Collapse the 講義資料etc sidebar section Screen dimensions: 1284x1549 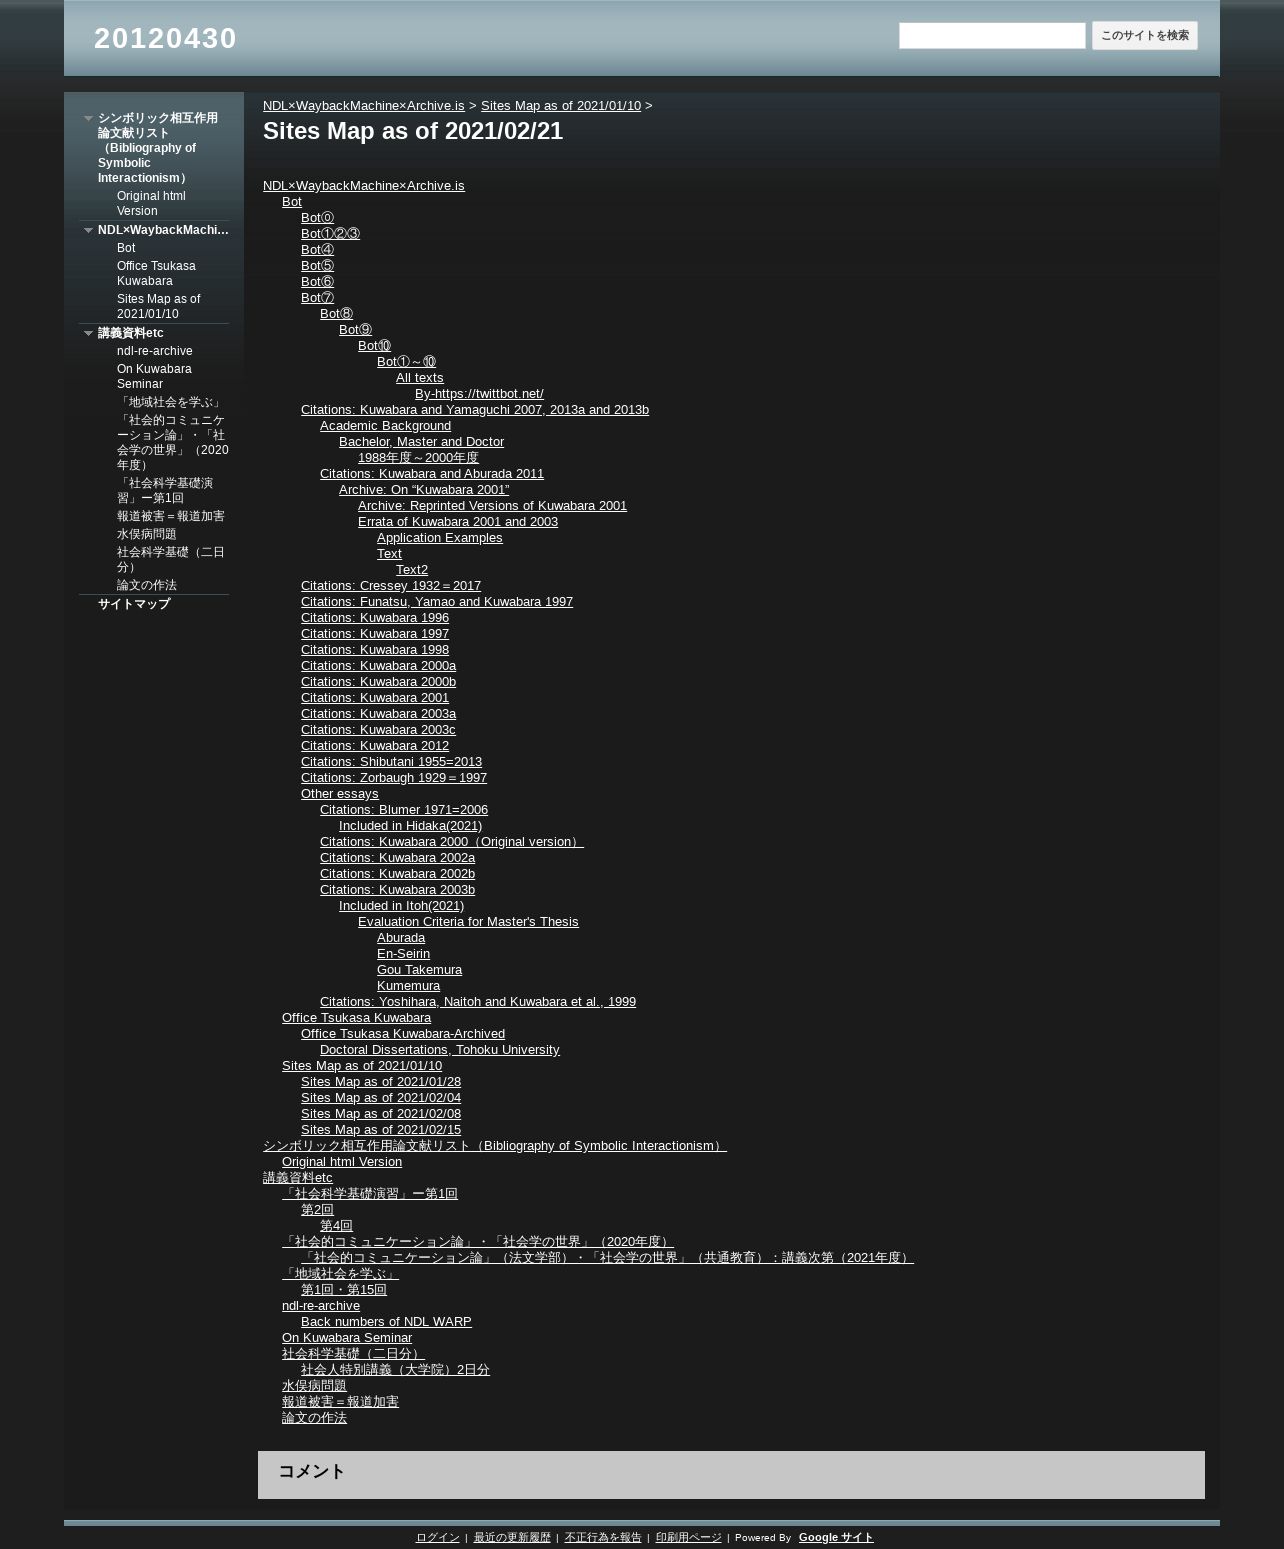88,333
